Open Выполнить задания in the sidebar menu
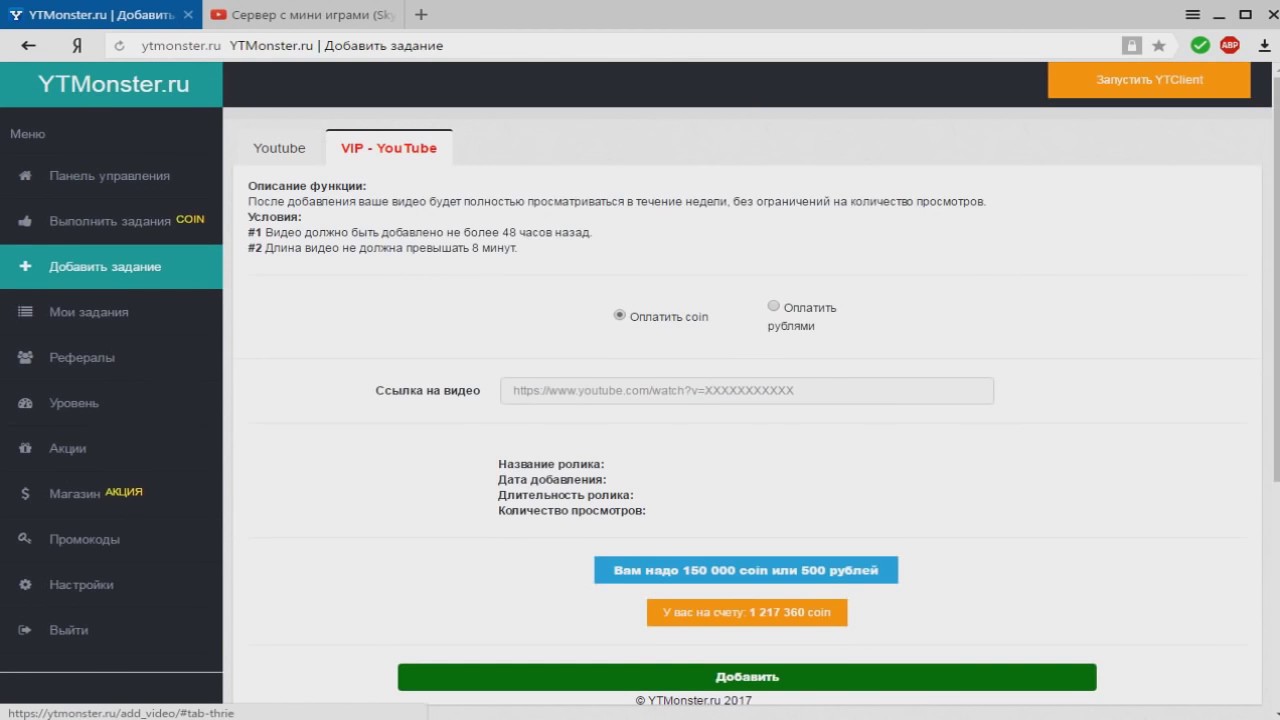Viewport: 1280px width, 720px height. (x=111, y=221)
